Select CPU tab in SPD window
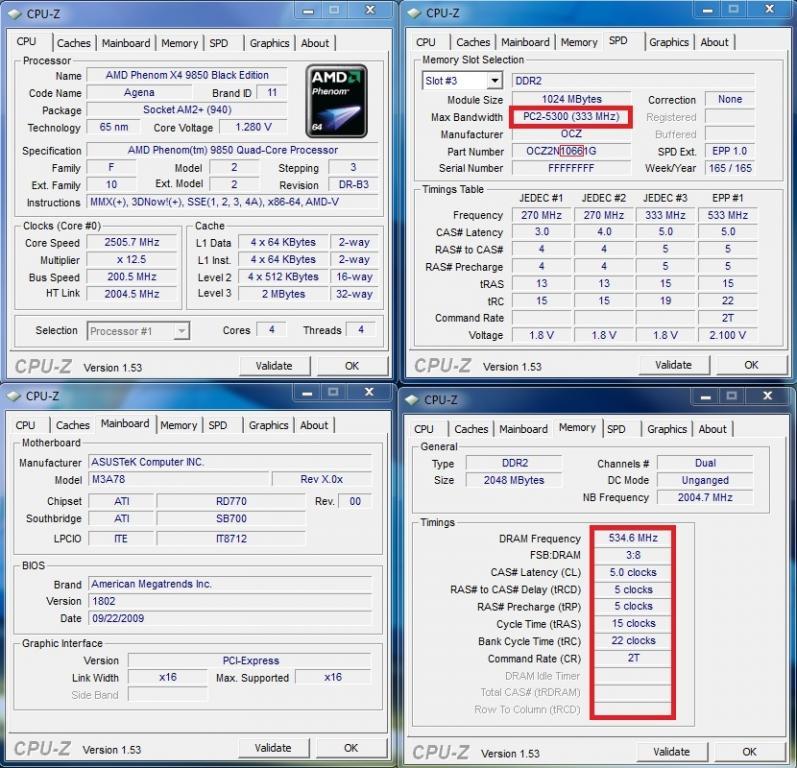The height and width of the screenshot is (768, 797). click(426, 42)
